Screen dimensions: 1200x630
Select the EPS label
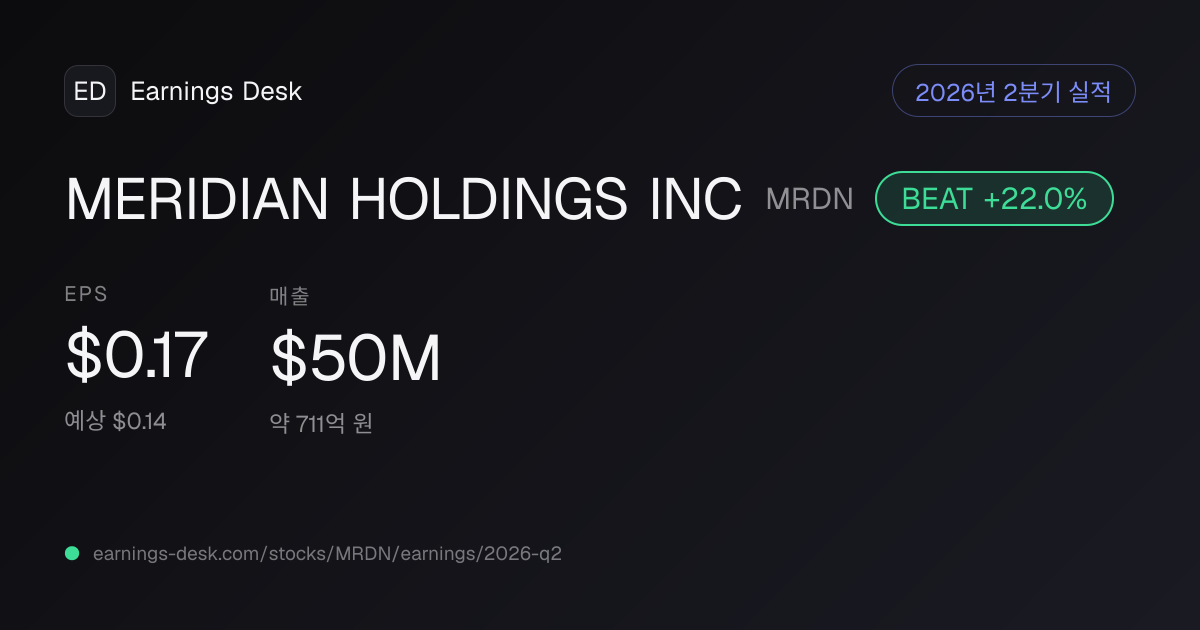(86, 294)
